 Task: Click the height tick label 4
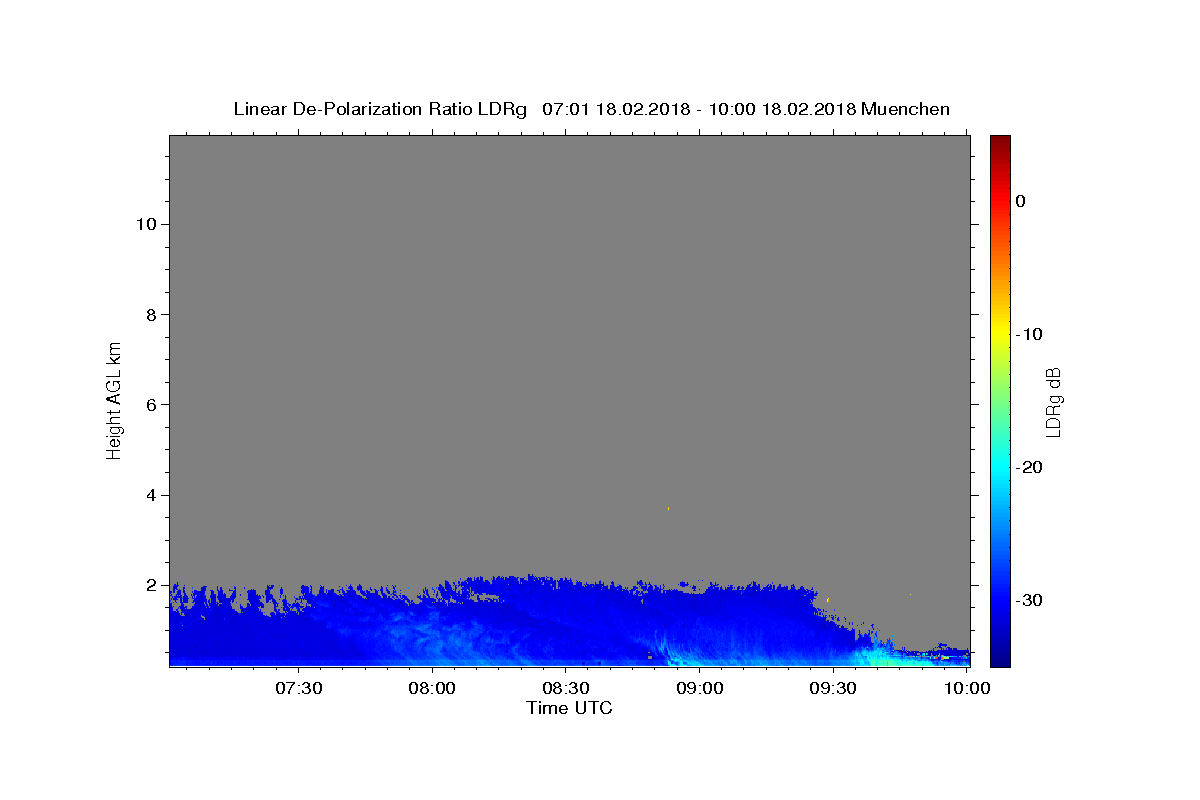click(150, 495)
